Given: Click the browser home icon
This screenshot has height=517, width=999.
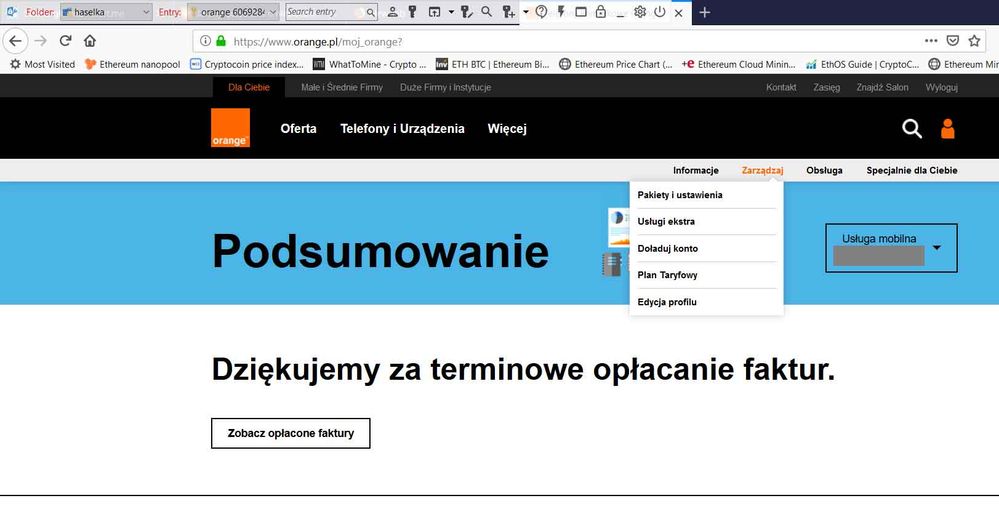Looking at the screenshot, I should point(90,41).
